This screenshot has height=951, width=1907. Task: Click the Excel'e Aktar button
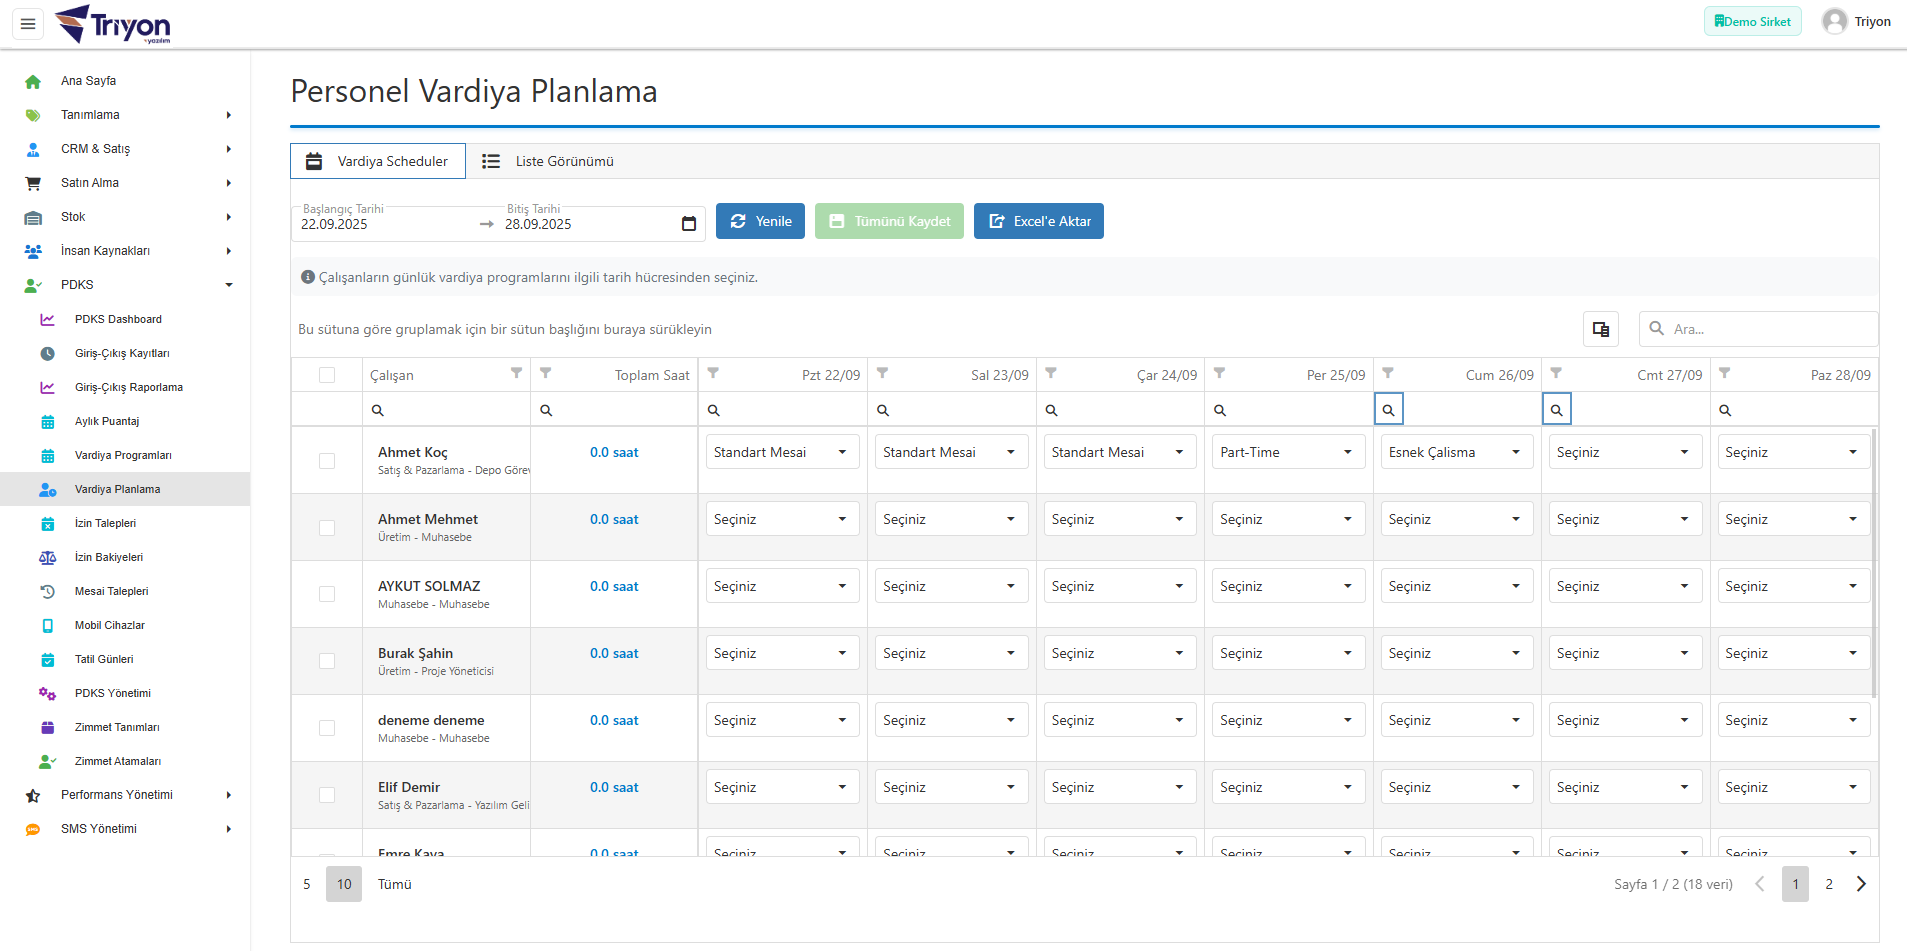(1039, 221)
